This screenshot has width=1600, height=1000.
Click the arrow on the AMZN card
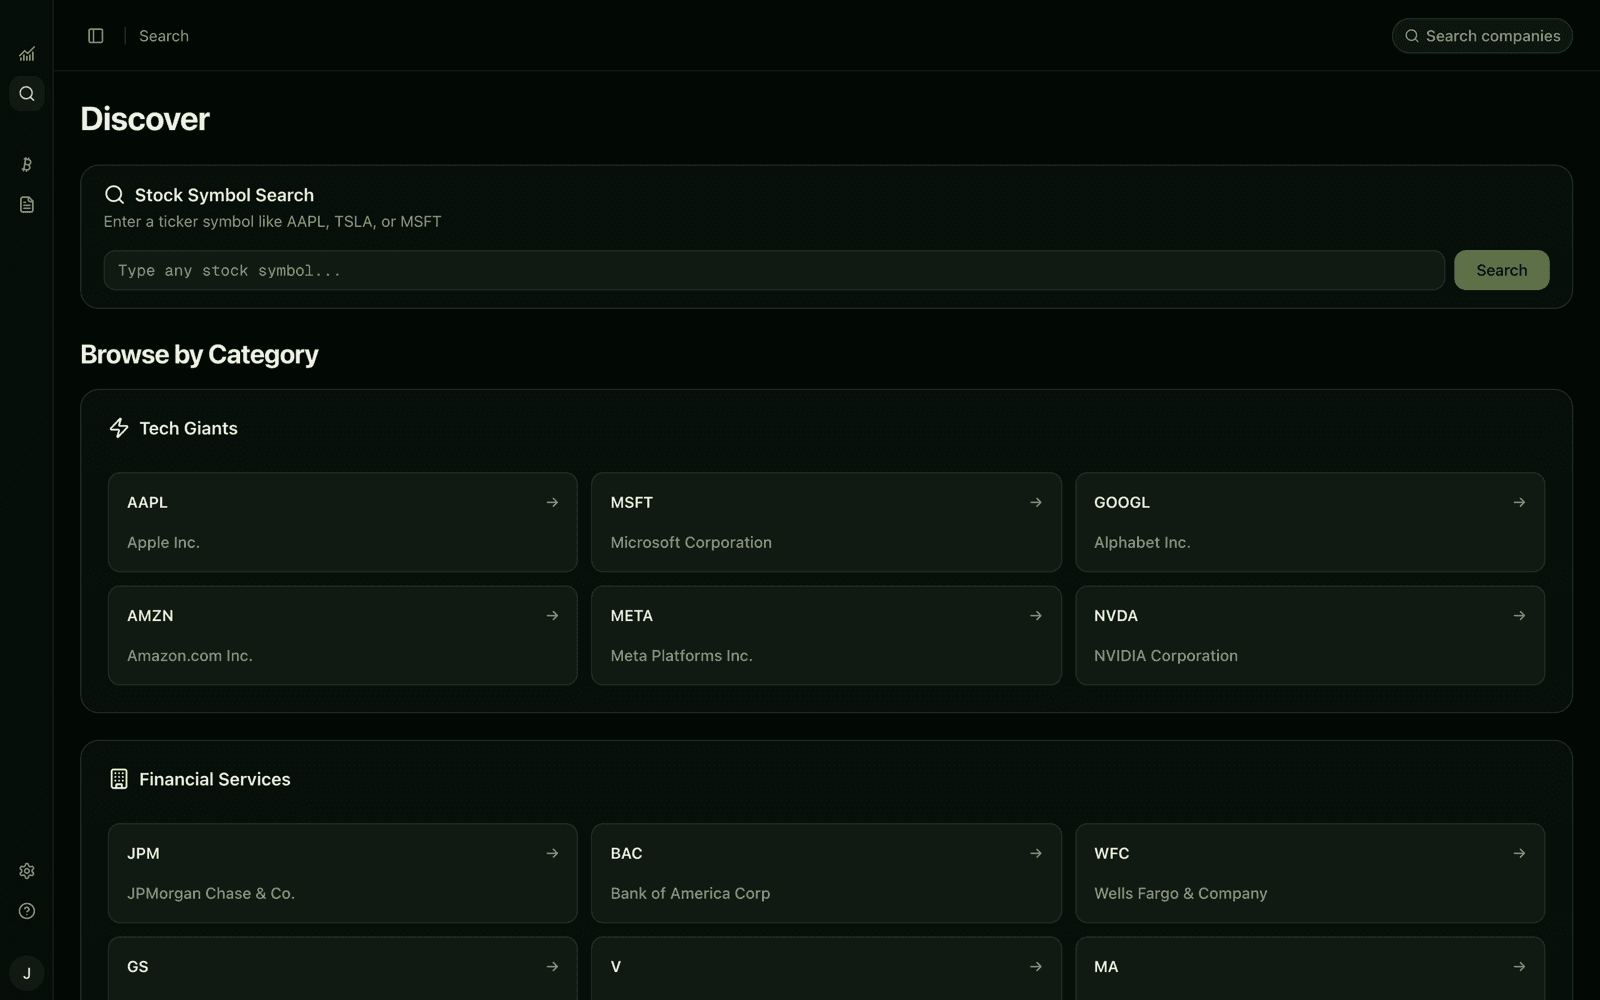click(552, 615)
